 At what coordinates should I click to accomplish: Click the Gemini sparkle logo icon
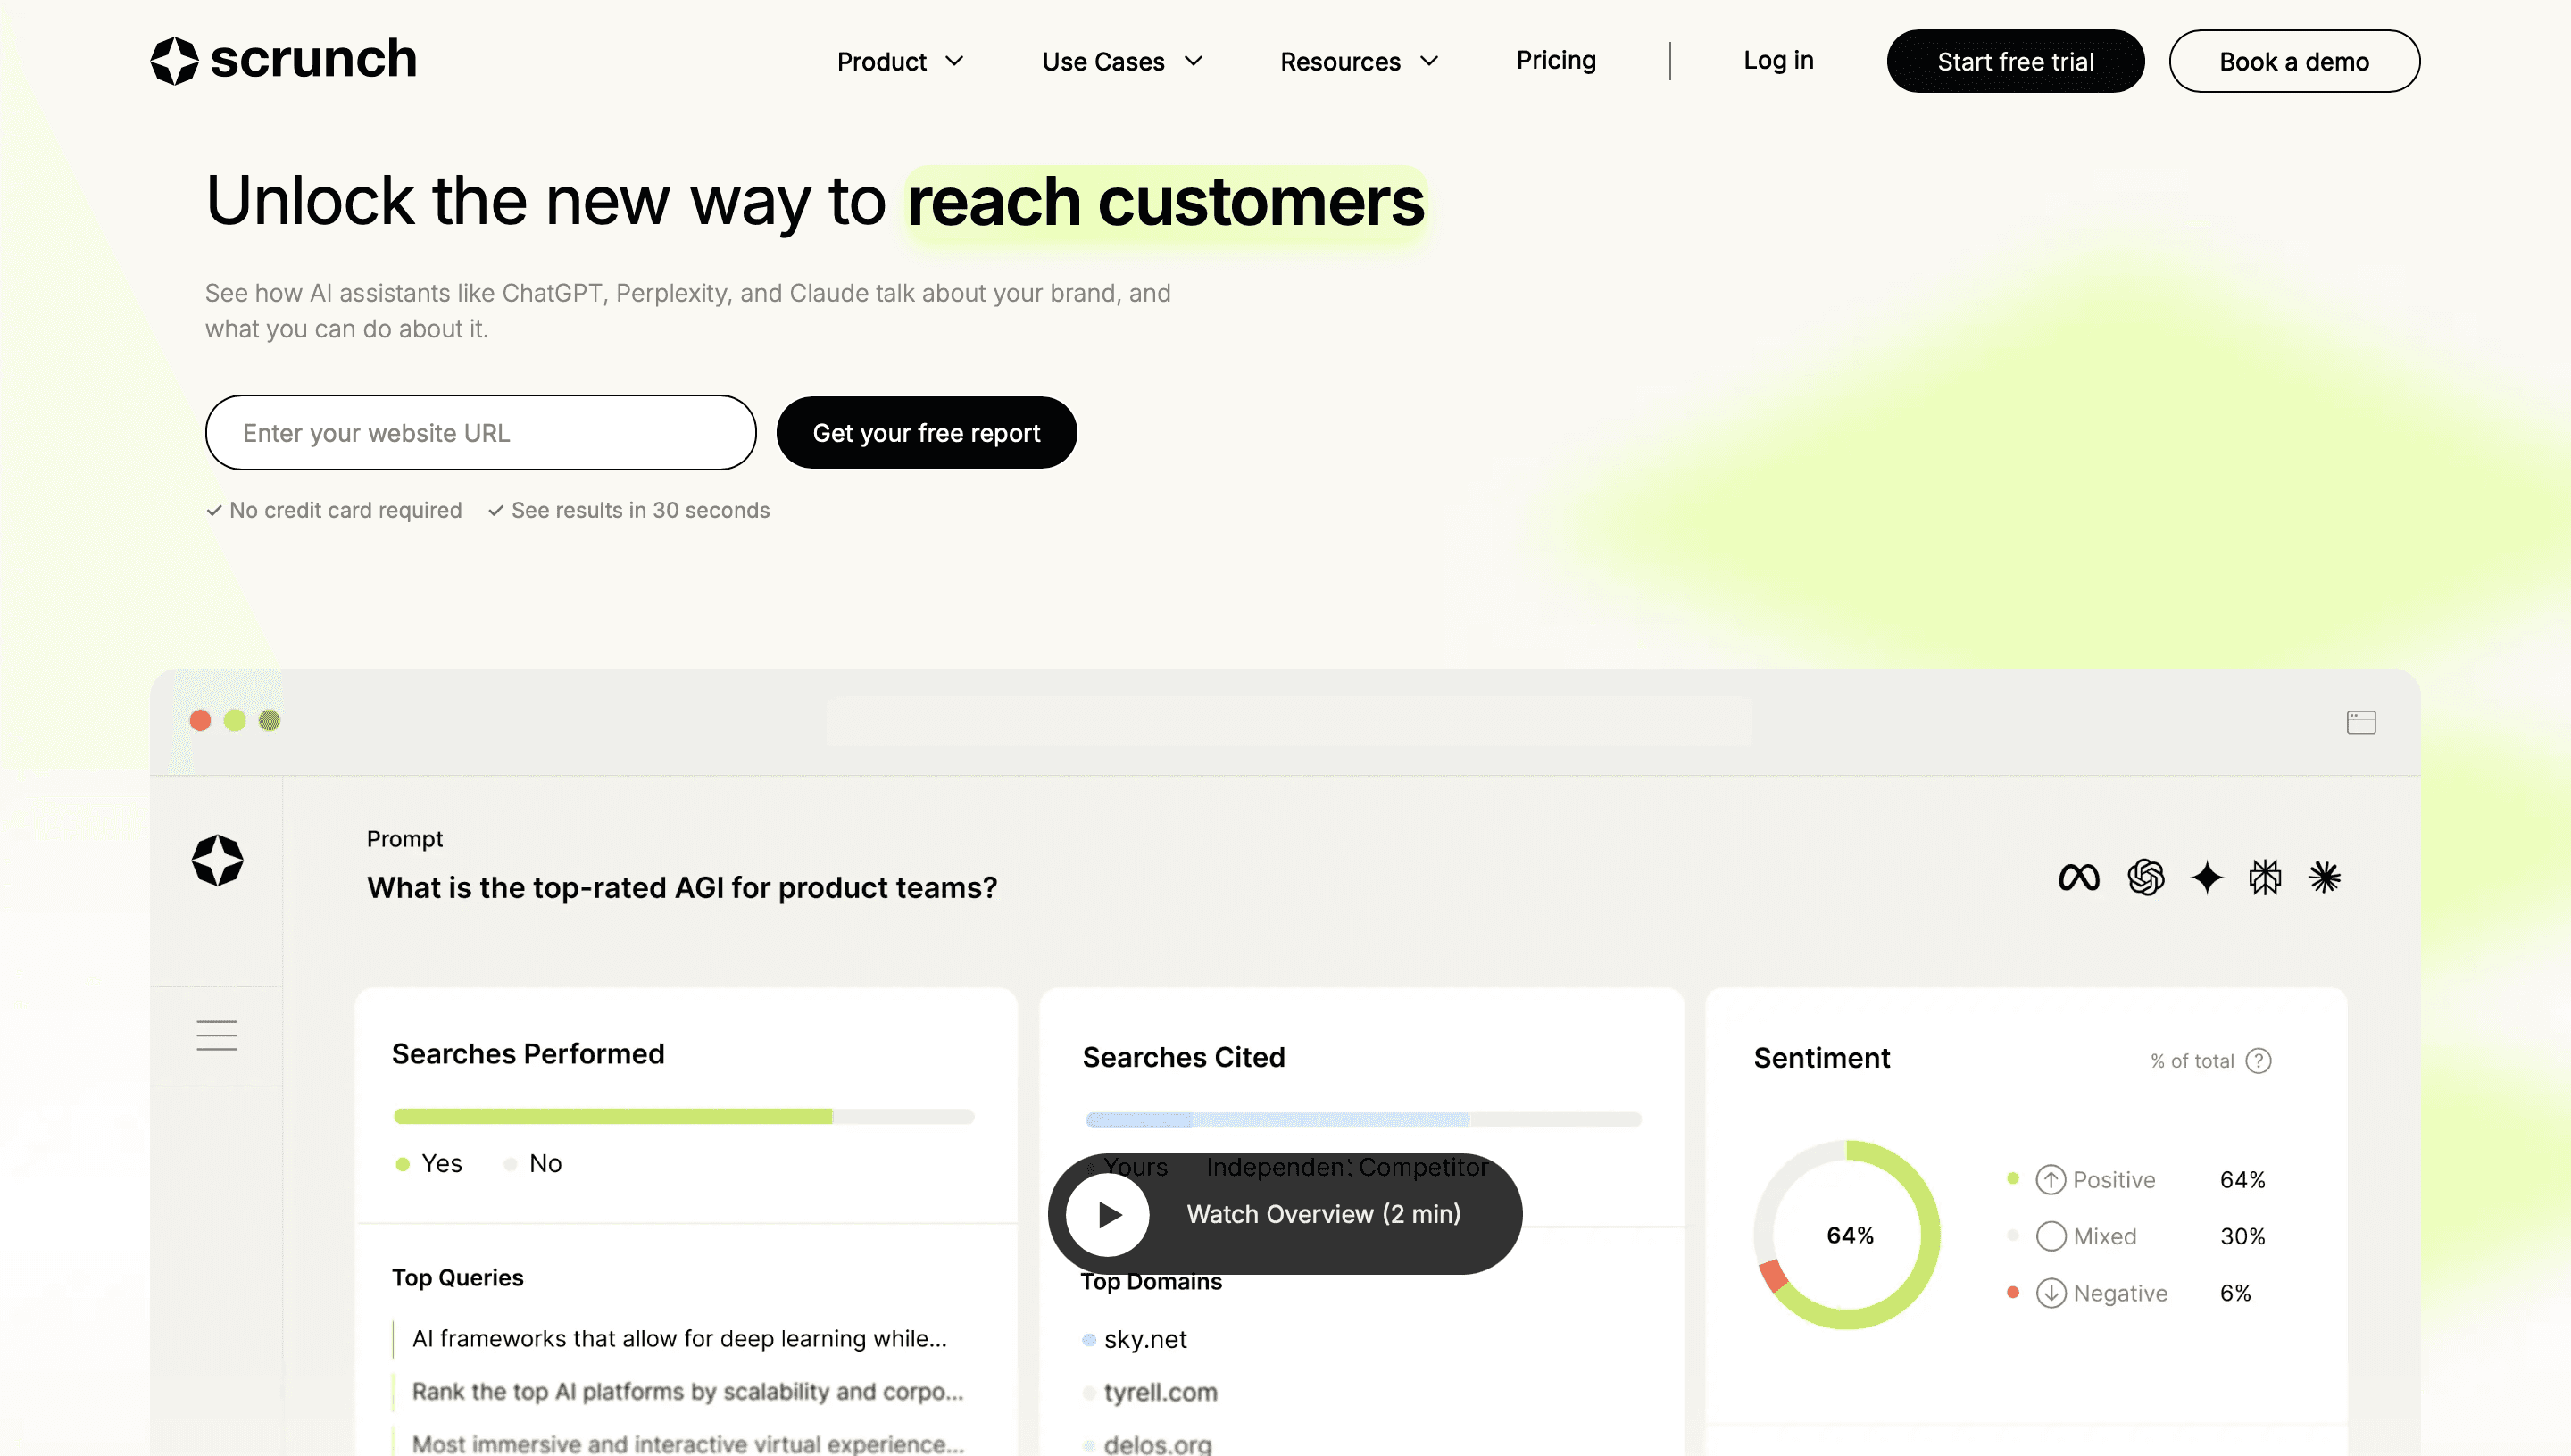(2207, 877)
